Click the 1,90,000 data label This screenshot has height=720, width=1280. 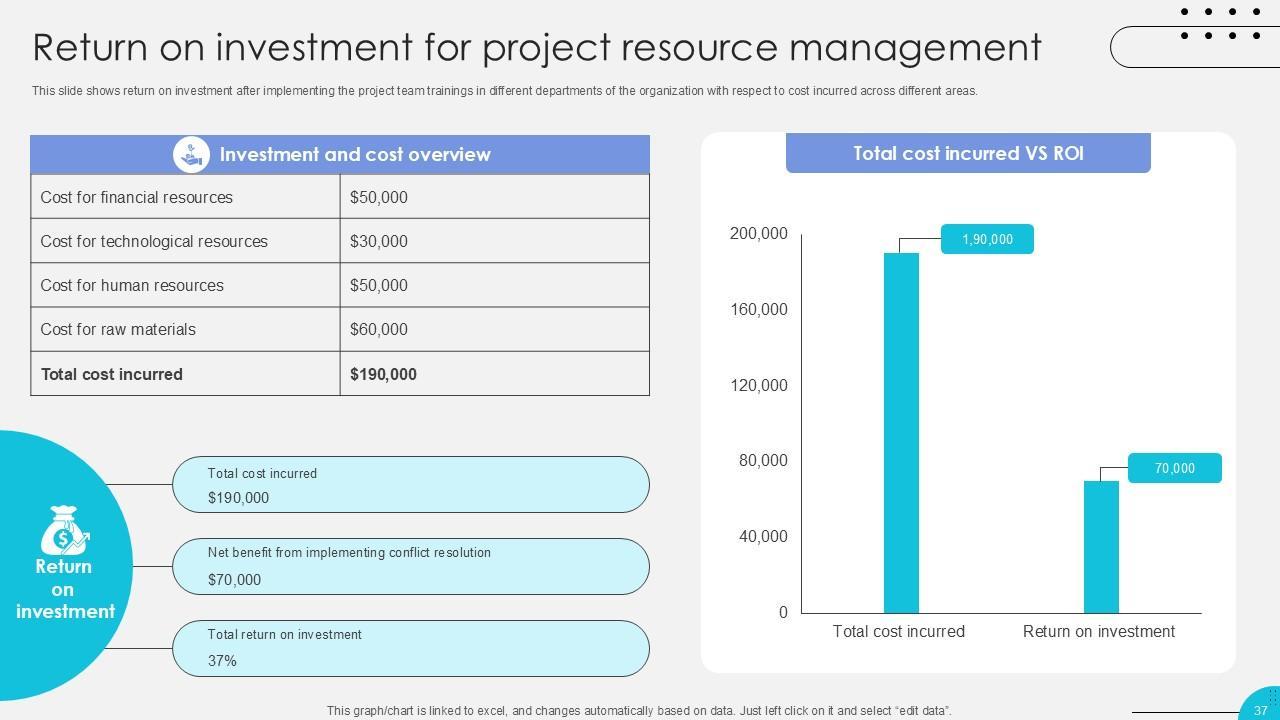pyautogui.click(x=987, y=240)
